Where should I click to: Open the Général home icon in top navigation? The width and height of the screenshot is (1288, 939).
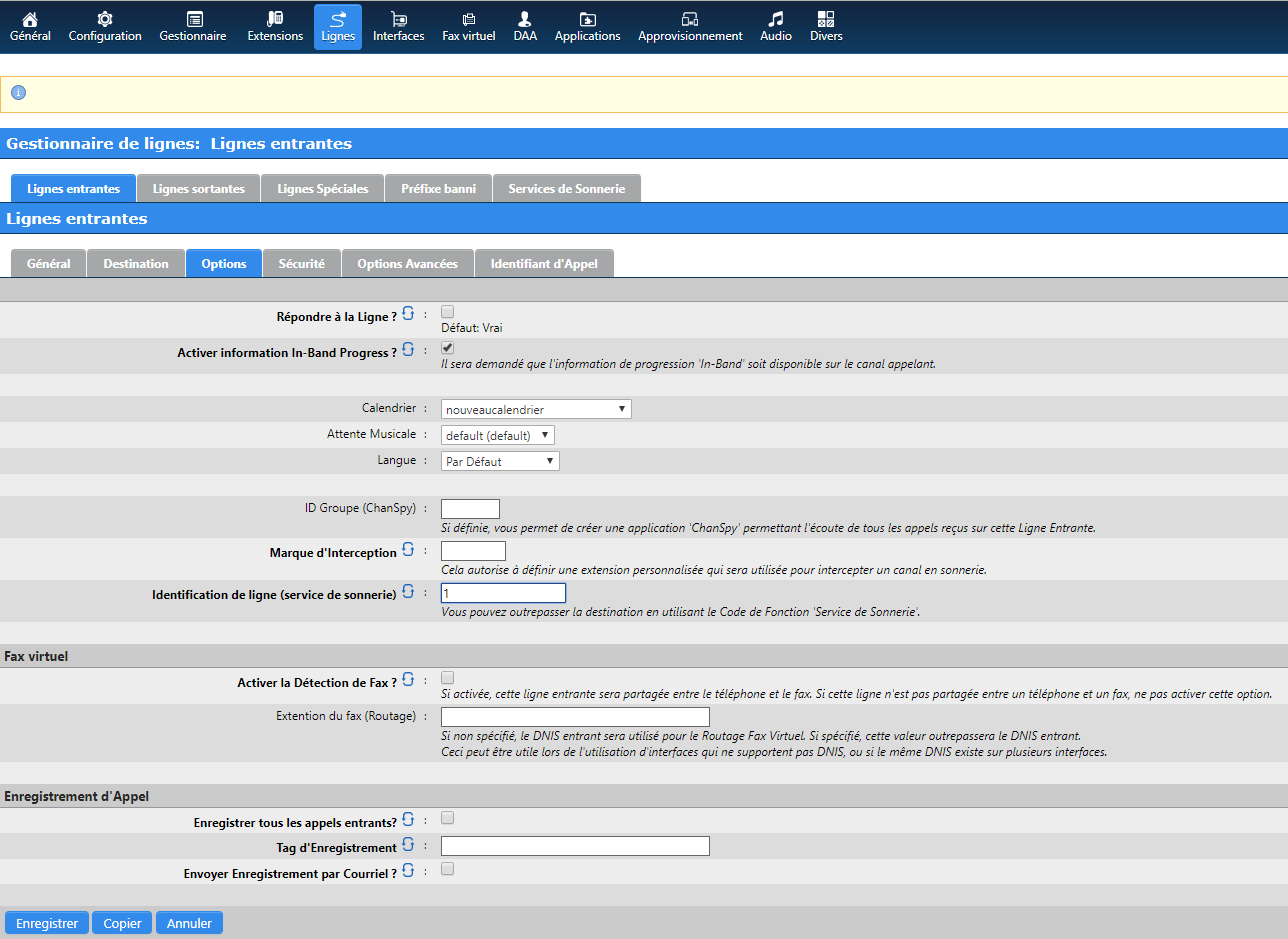coord(30,20)
